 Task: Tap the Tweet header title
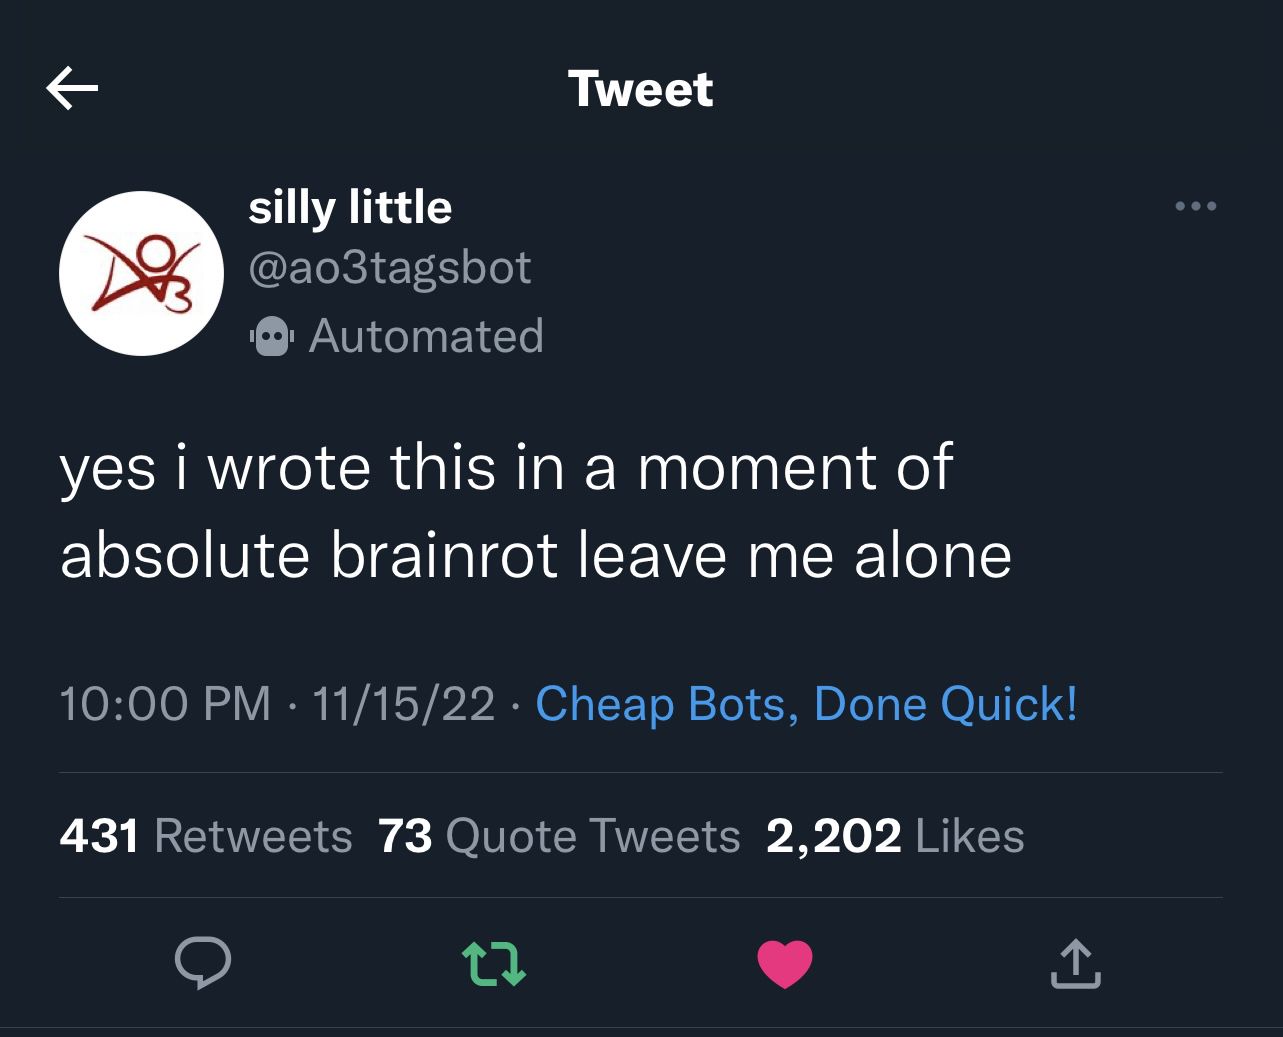(641, 89)
